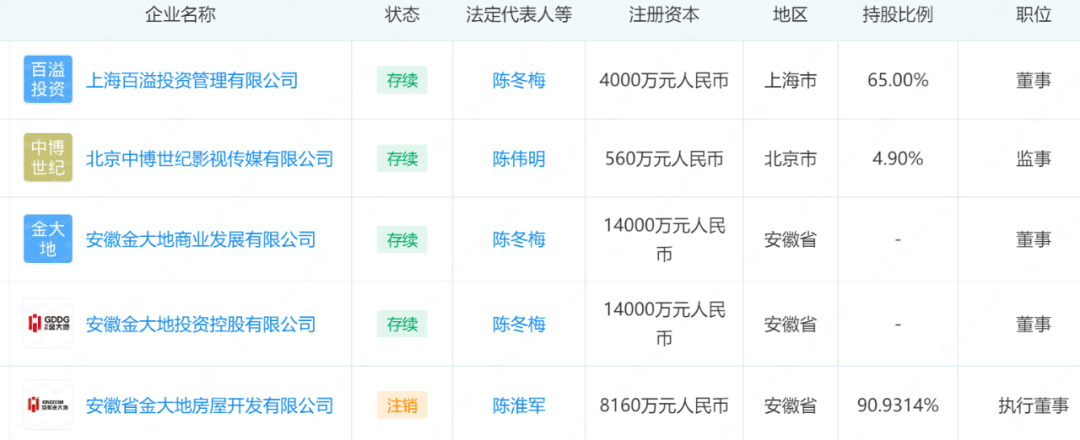Open 安徽金大地商业发展有限公司 link
Screen dimensions: 1080x440
click(x=200, y=240)
